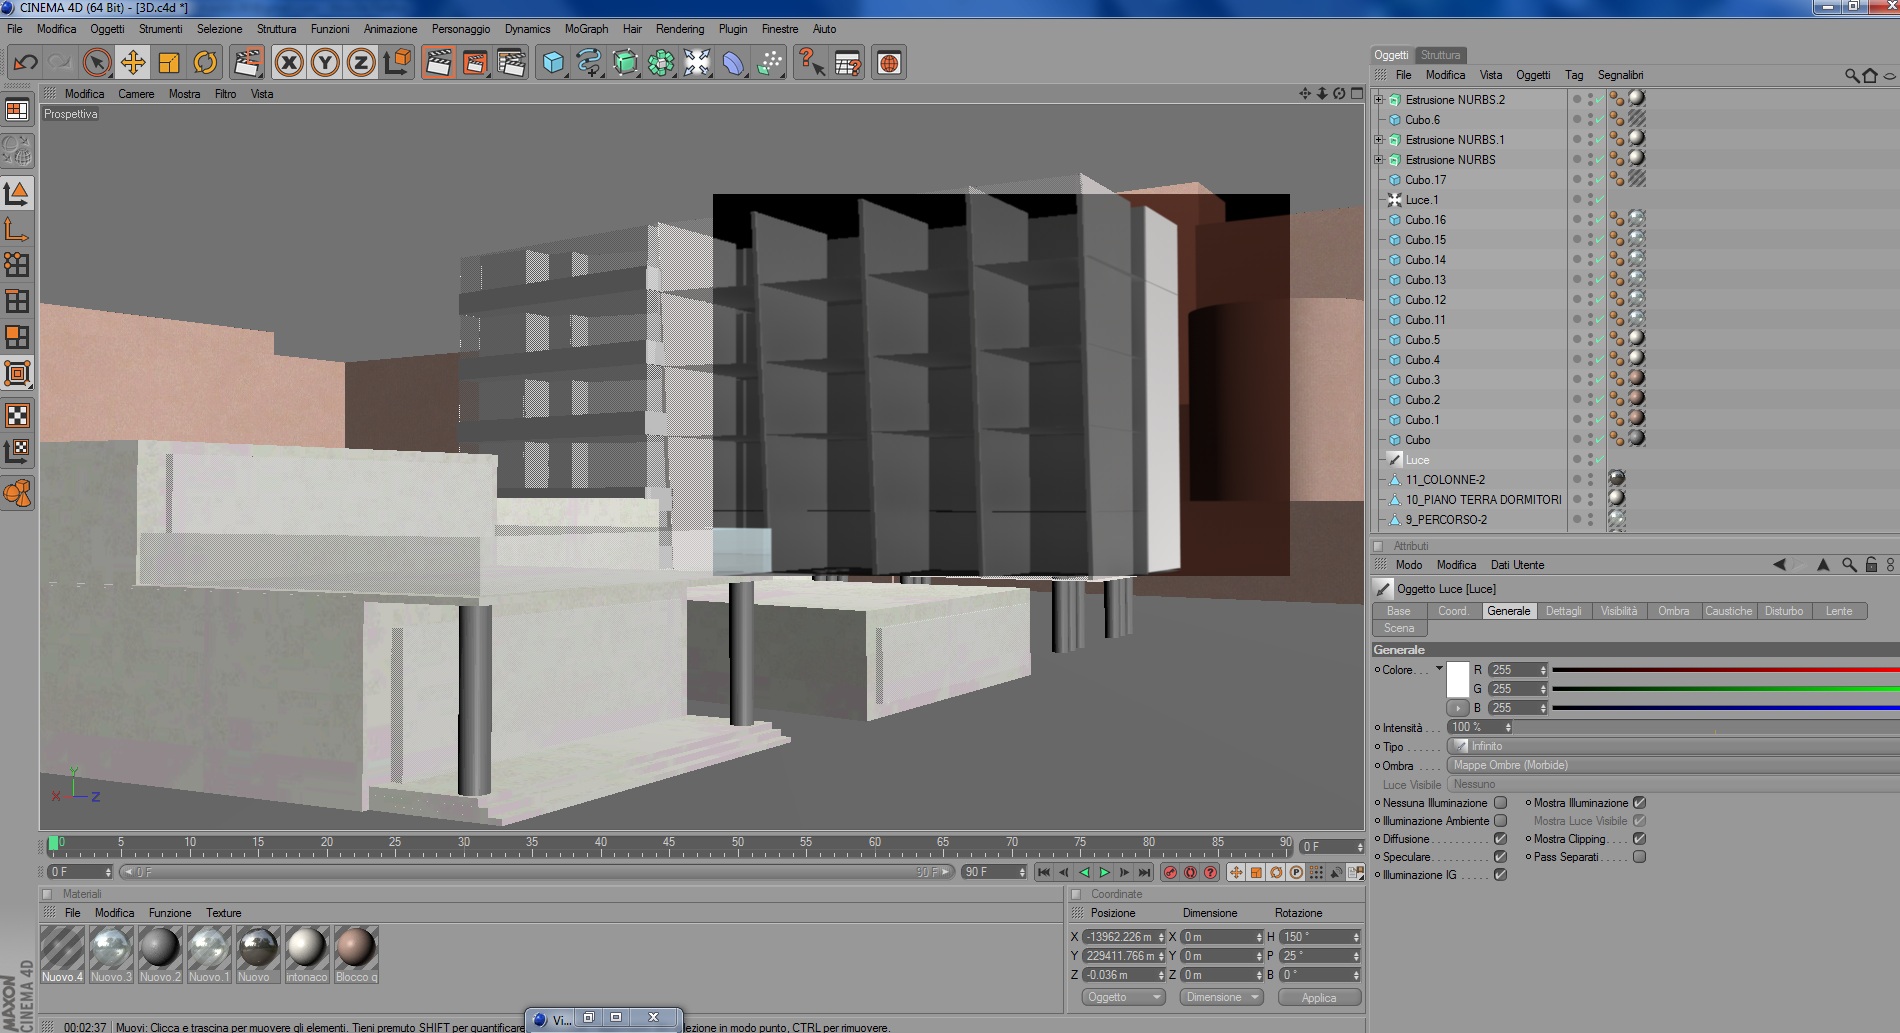Play the animation forward
1900x1033 pixels.
tap(1105, 873)
